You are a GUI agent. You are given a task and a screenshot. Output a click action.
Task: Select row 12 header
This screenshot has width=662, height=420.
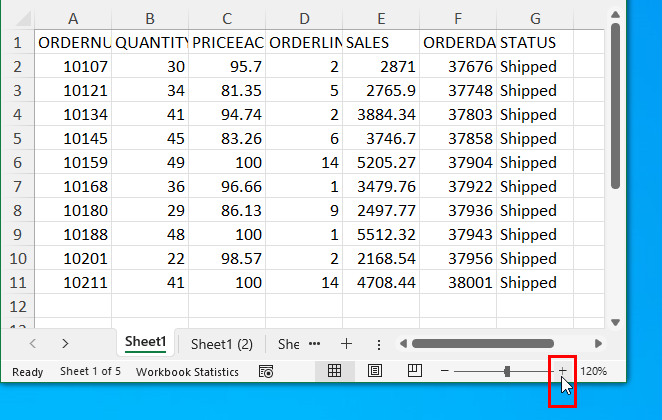(17, 306)
